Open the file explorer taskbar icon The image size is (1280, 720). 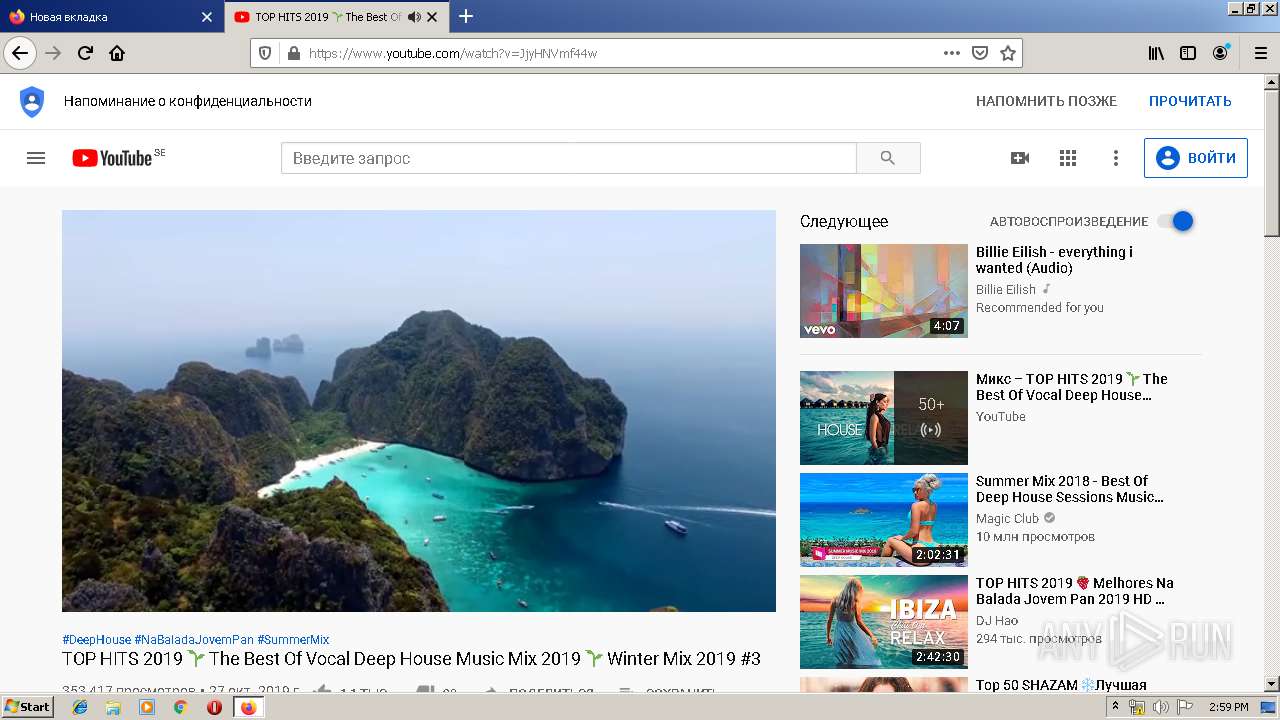(113, 707)
